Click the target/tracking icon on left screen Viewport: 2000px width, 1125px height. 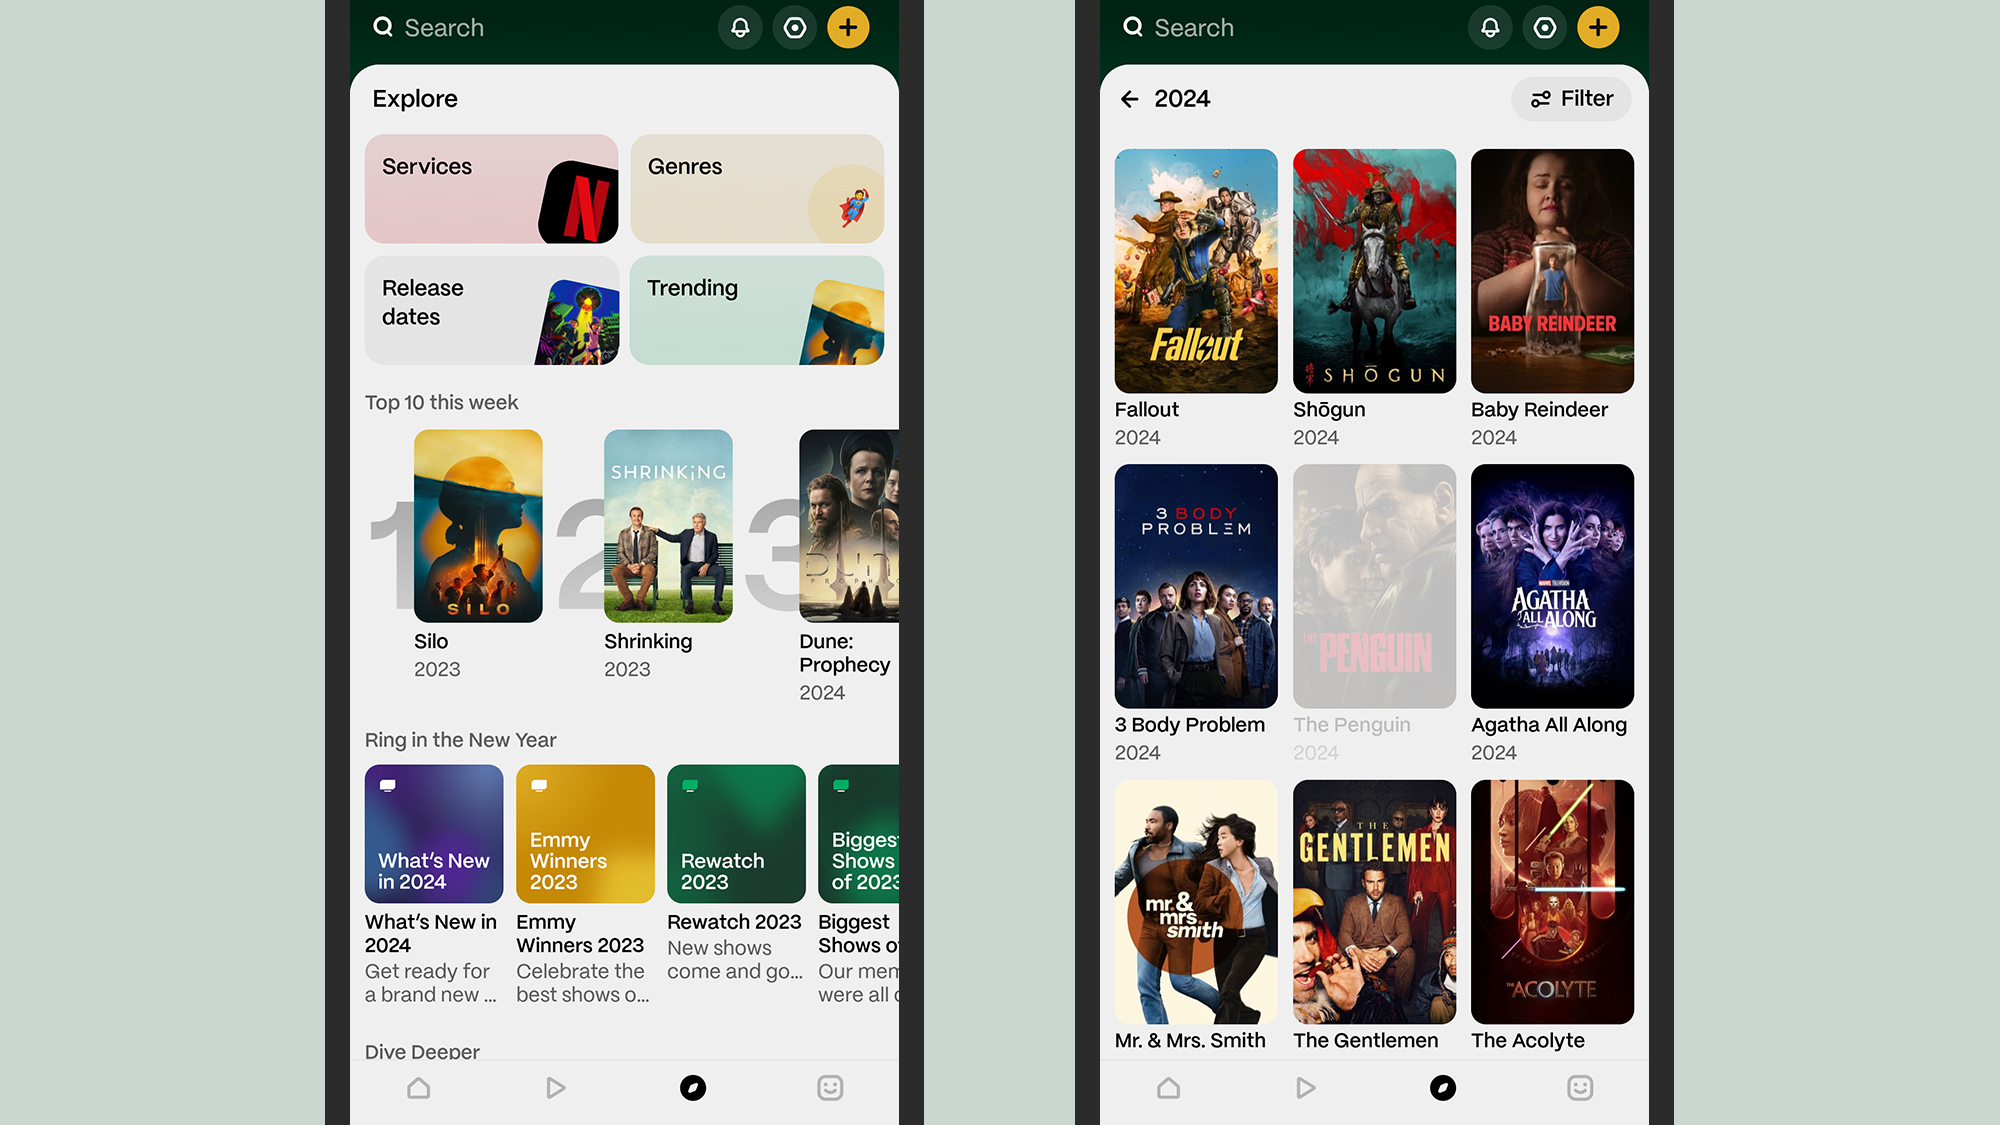point(797,26)
